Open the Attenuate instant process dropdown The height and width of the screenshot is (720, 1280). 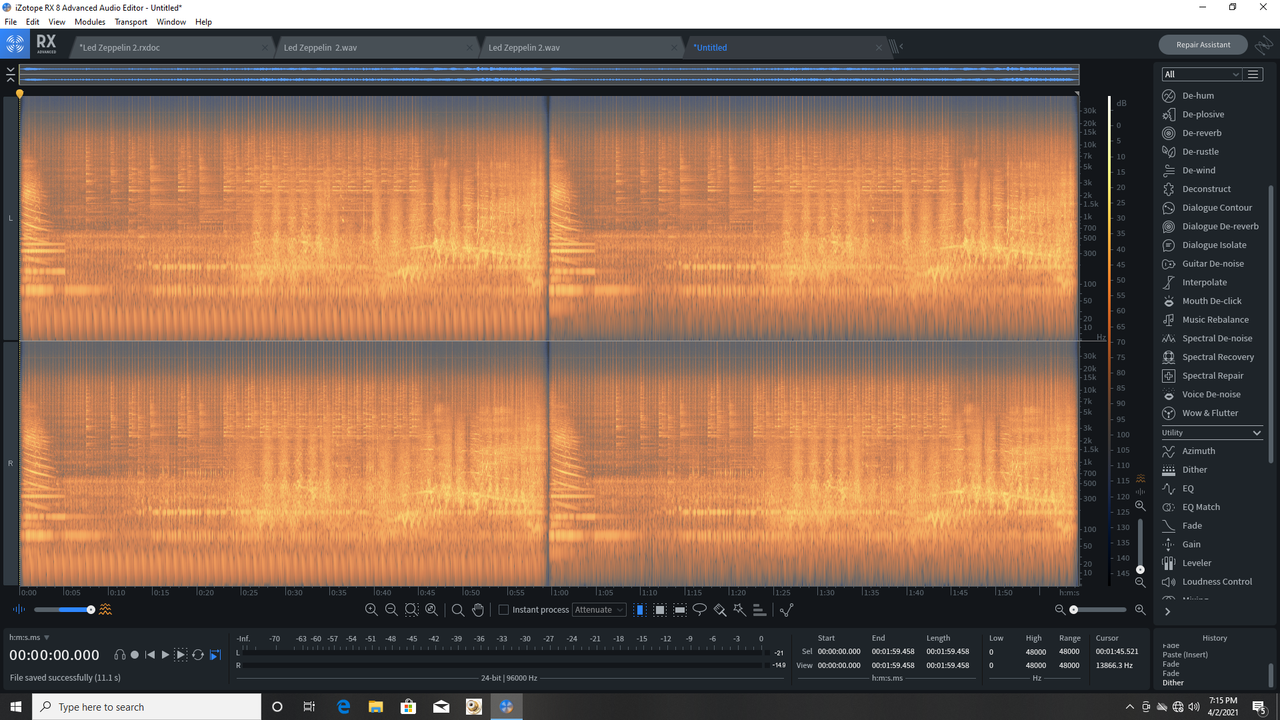599,610
